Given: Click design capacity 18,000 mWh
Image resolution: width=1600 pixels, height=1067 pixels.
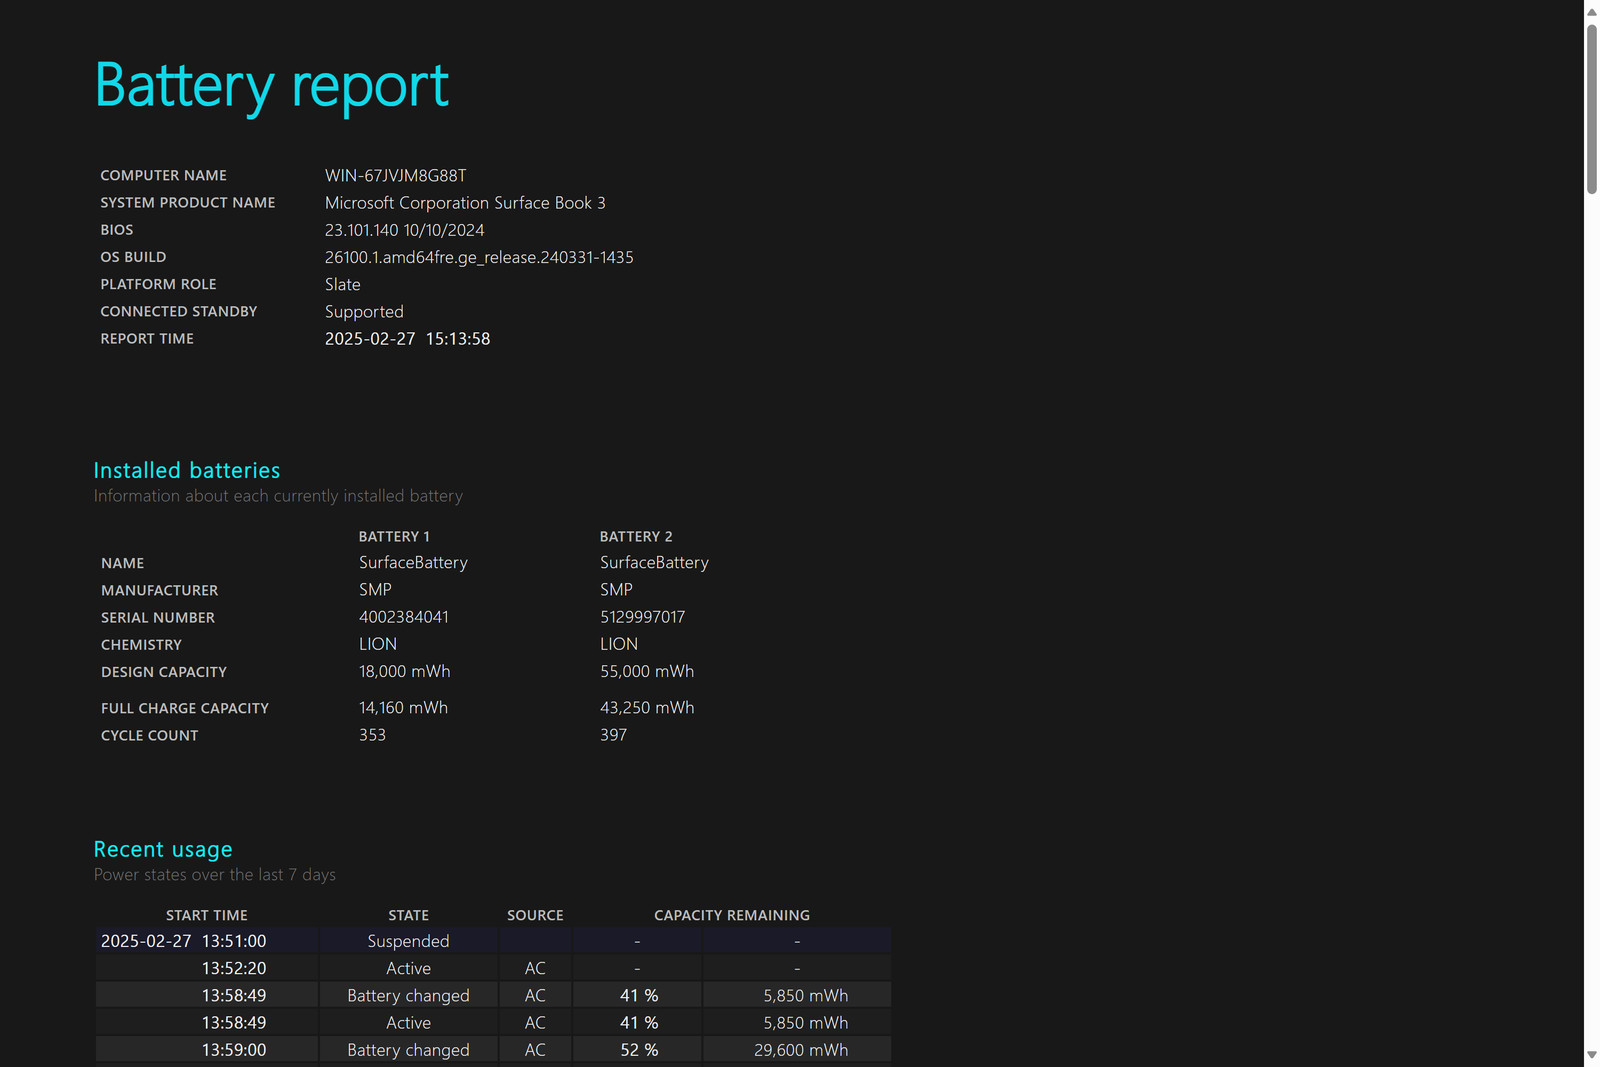Looking at the screenshot, I should [x=405, y=672].
